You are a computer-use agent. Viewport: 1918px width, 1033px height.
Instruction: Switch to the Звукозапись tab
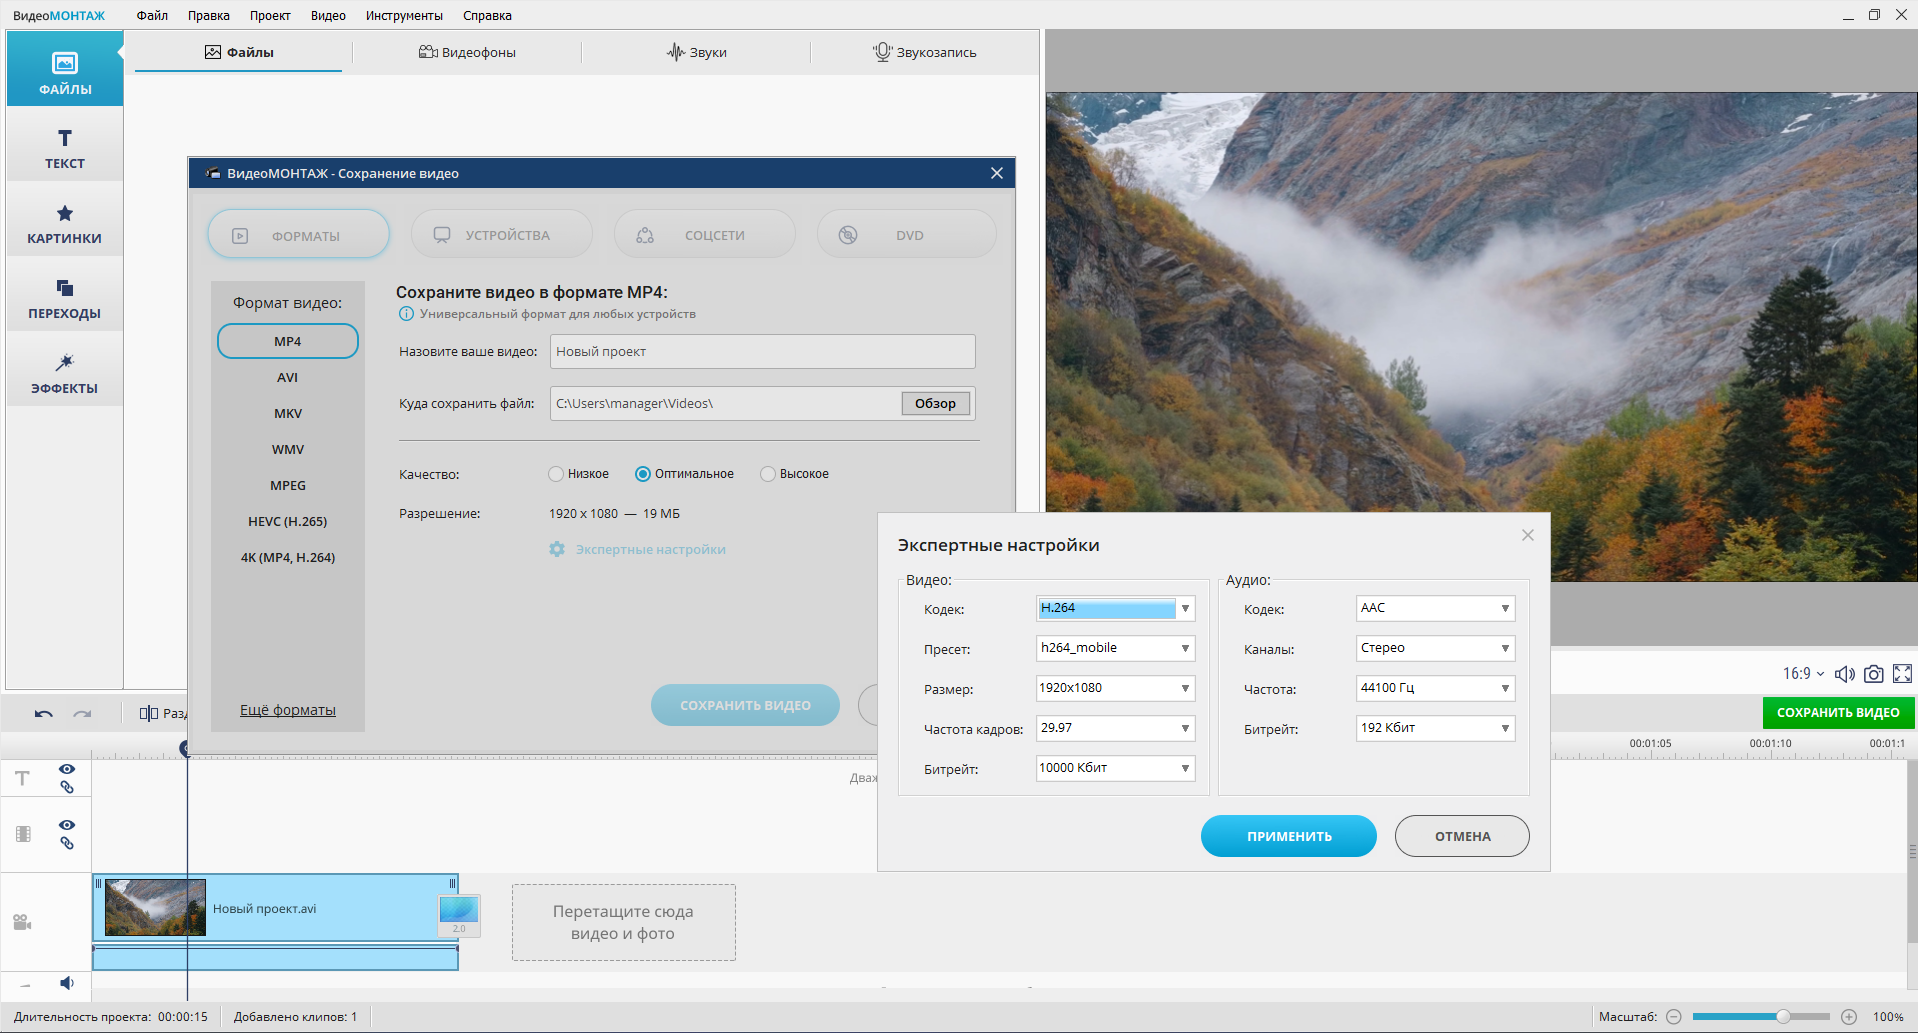pyautogui.click(x=924, y=52)
